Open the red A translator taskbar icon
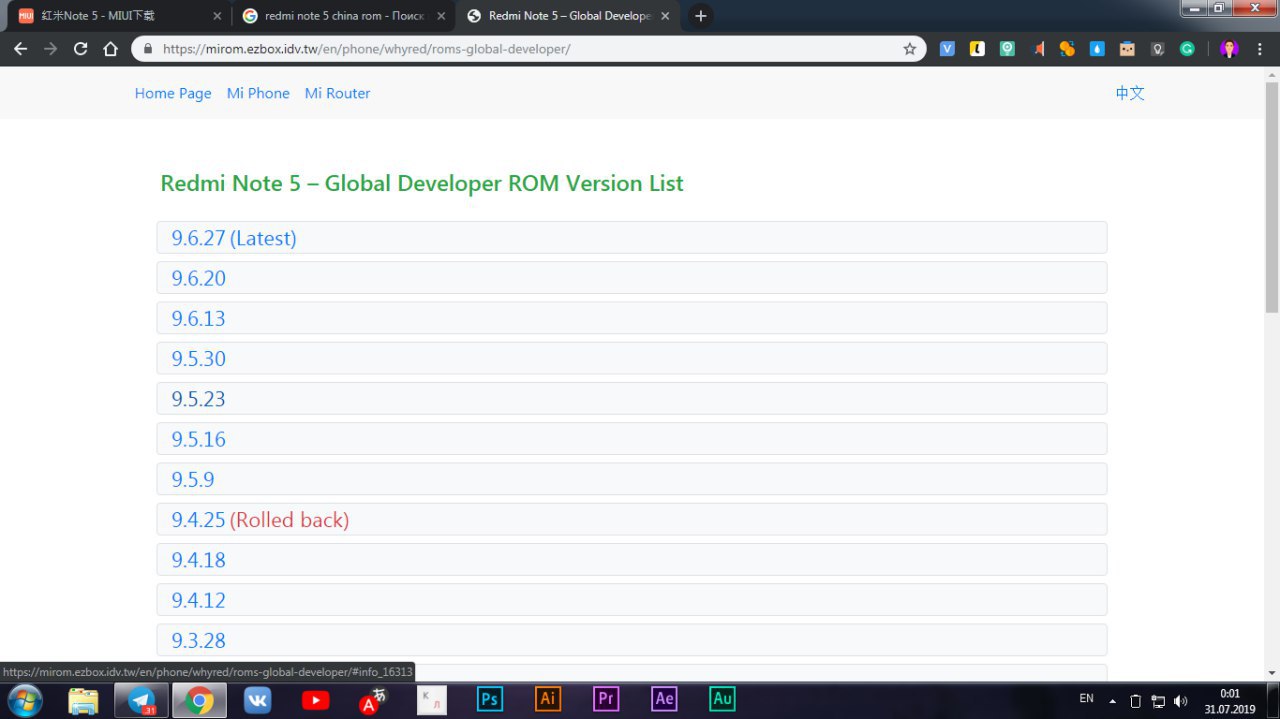The image size is (1280, 719). tap(373, 700)
